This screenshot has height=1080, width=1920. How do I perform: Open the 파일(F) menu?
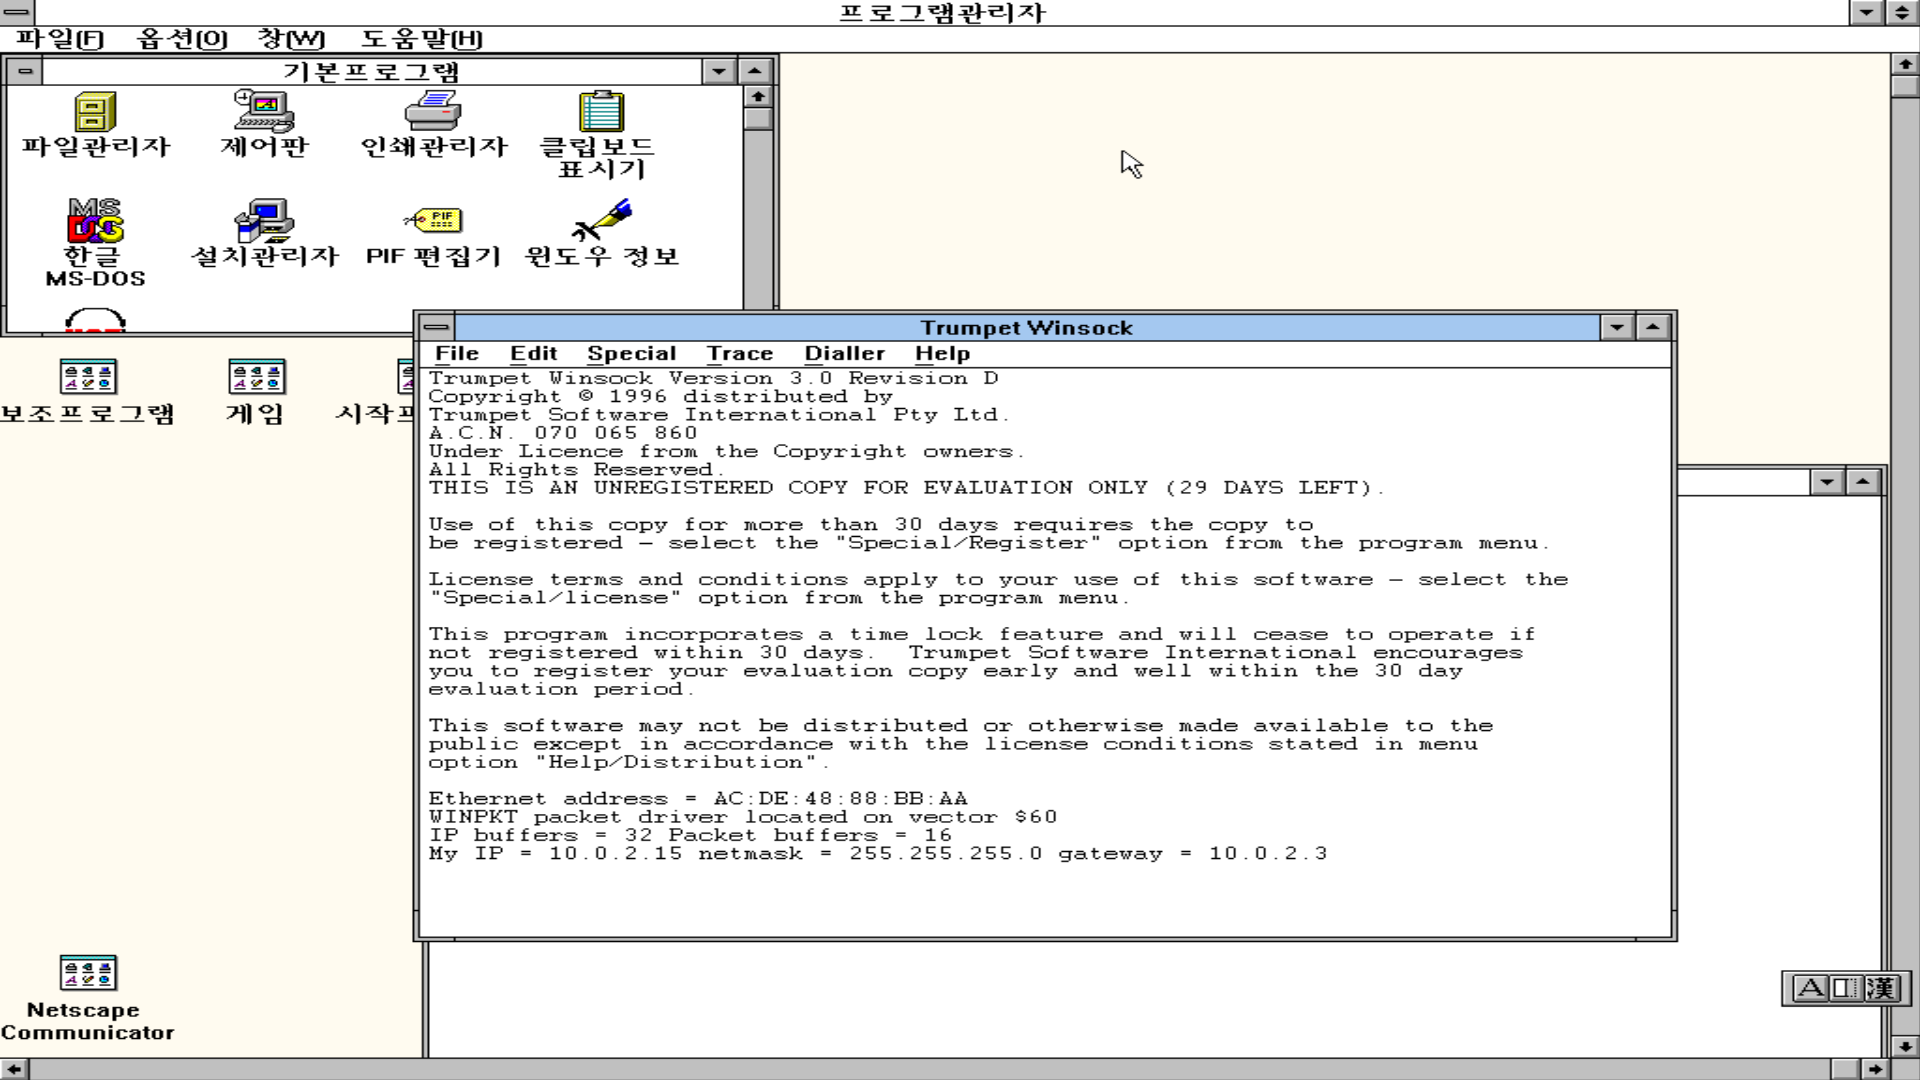[60, 39]
